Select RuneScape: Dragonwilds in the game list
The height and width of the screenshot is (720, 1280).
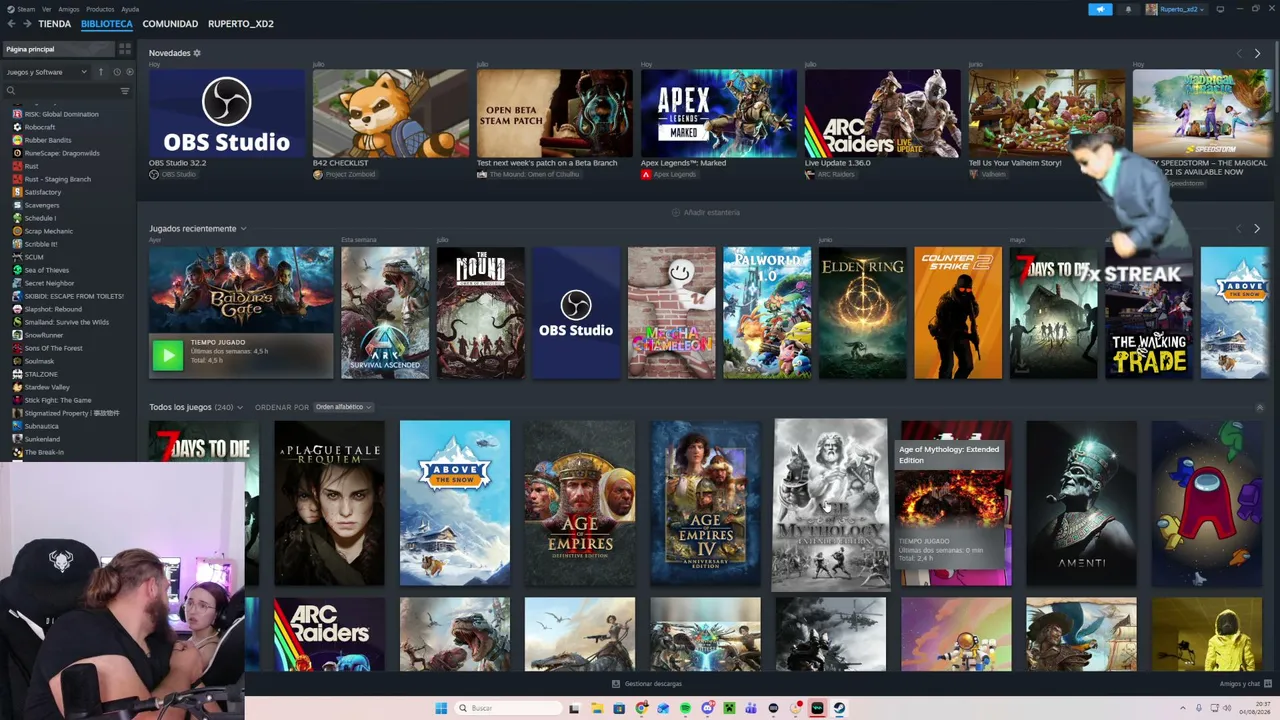pos(63,153)
